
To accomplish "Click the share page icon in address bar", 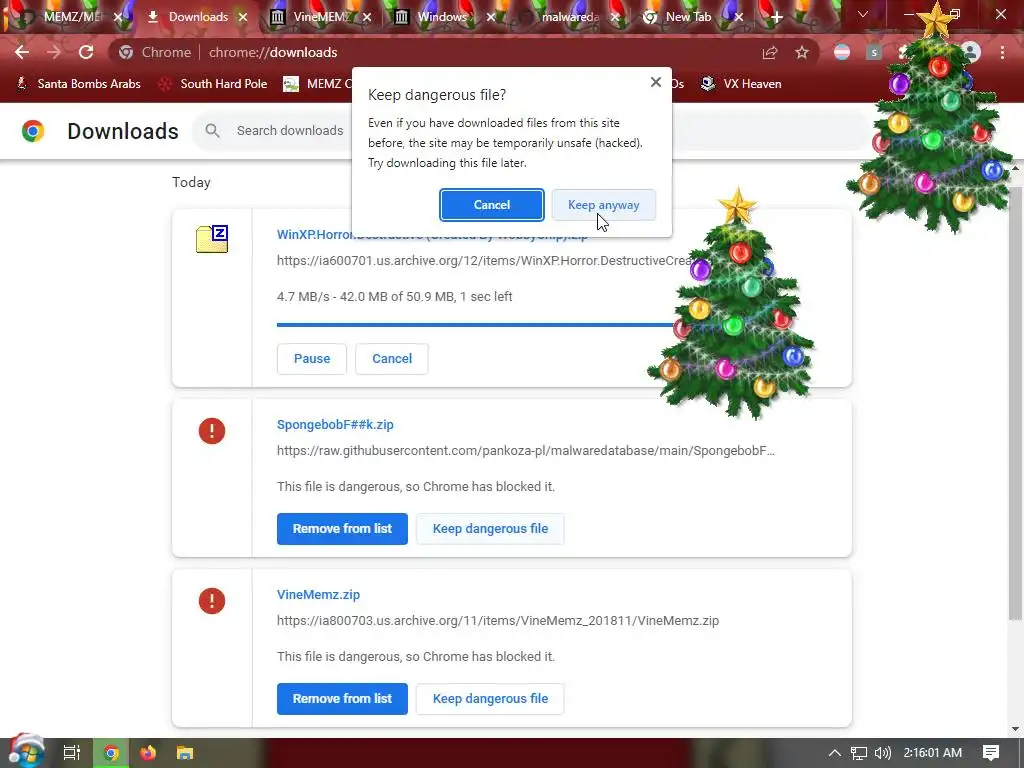I will pyautogui.click(x=770, y=52).
